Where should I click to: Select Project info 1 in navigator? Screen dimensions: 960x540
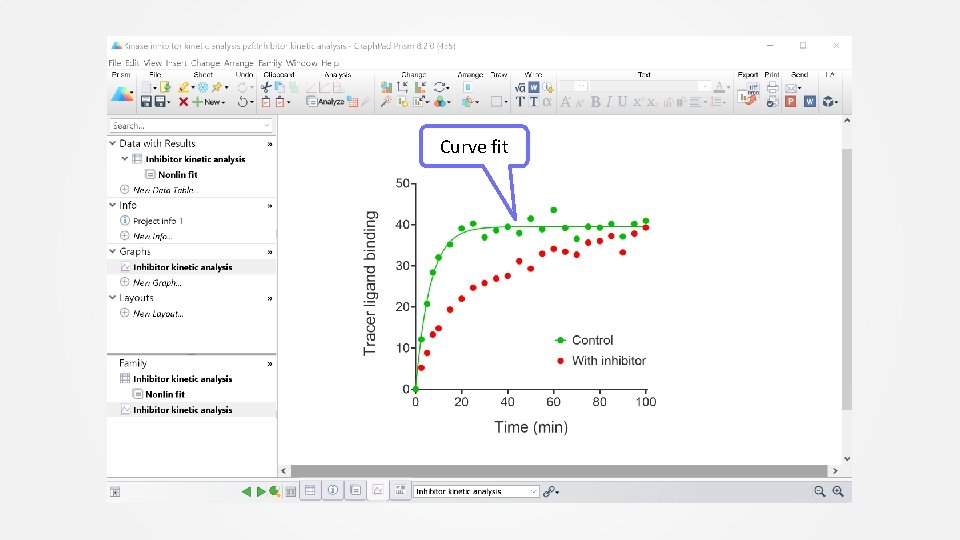point(158,220)
